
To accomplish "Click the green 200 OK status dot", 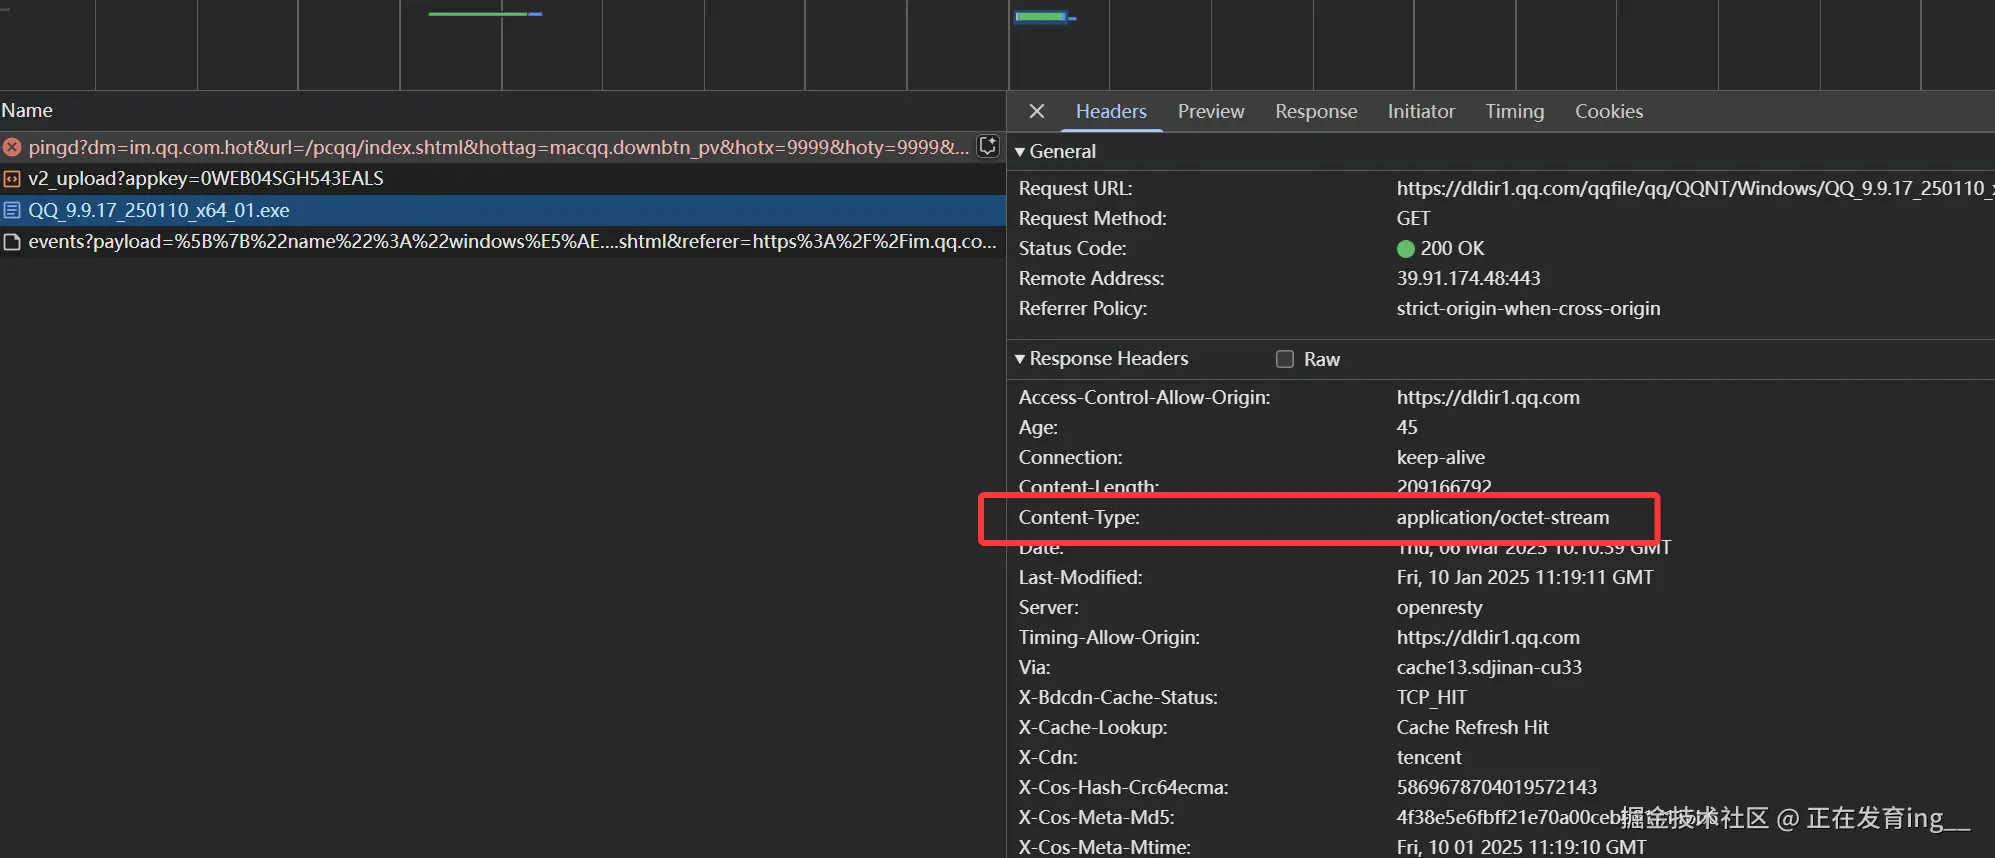I will (x=1406, y=248).
